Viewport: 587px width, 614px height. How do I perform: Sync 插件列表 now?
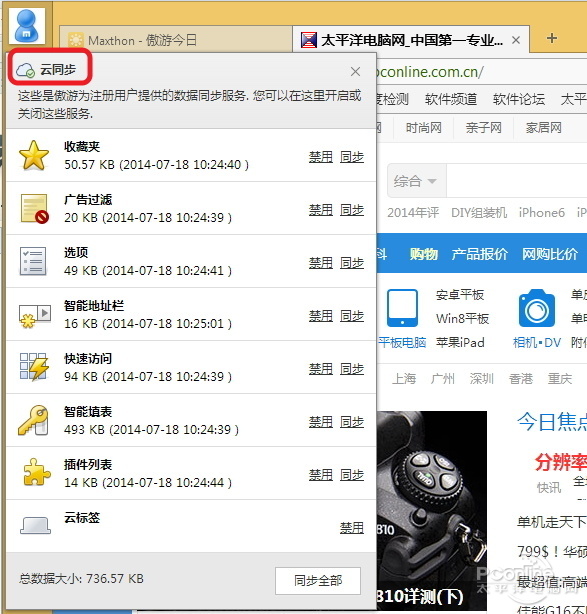352,475
